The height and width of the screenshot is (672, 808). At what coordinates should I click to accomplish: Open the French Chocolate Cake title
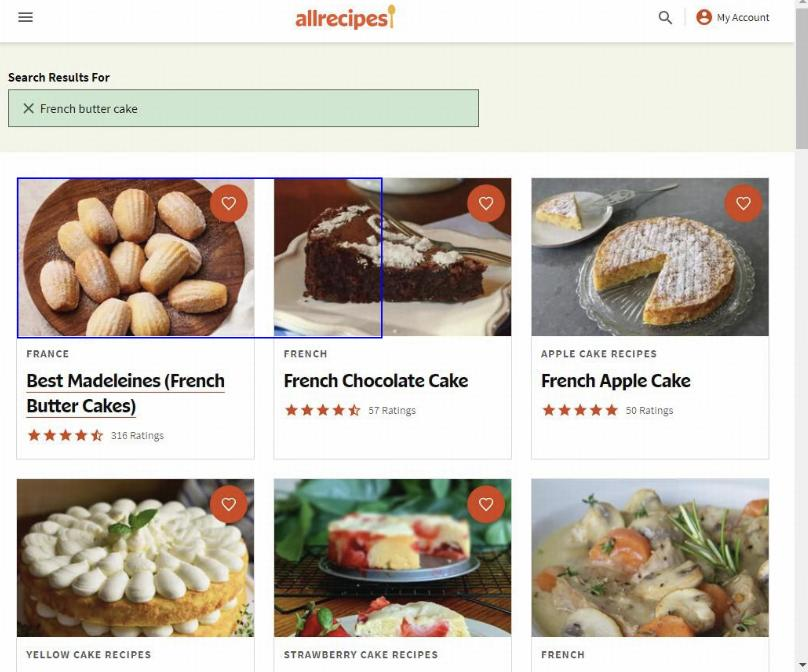point(376,381)
